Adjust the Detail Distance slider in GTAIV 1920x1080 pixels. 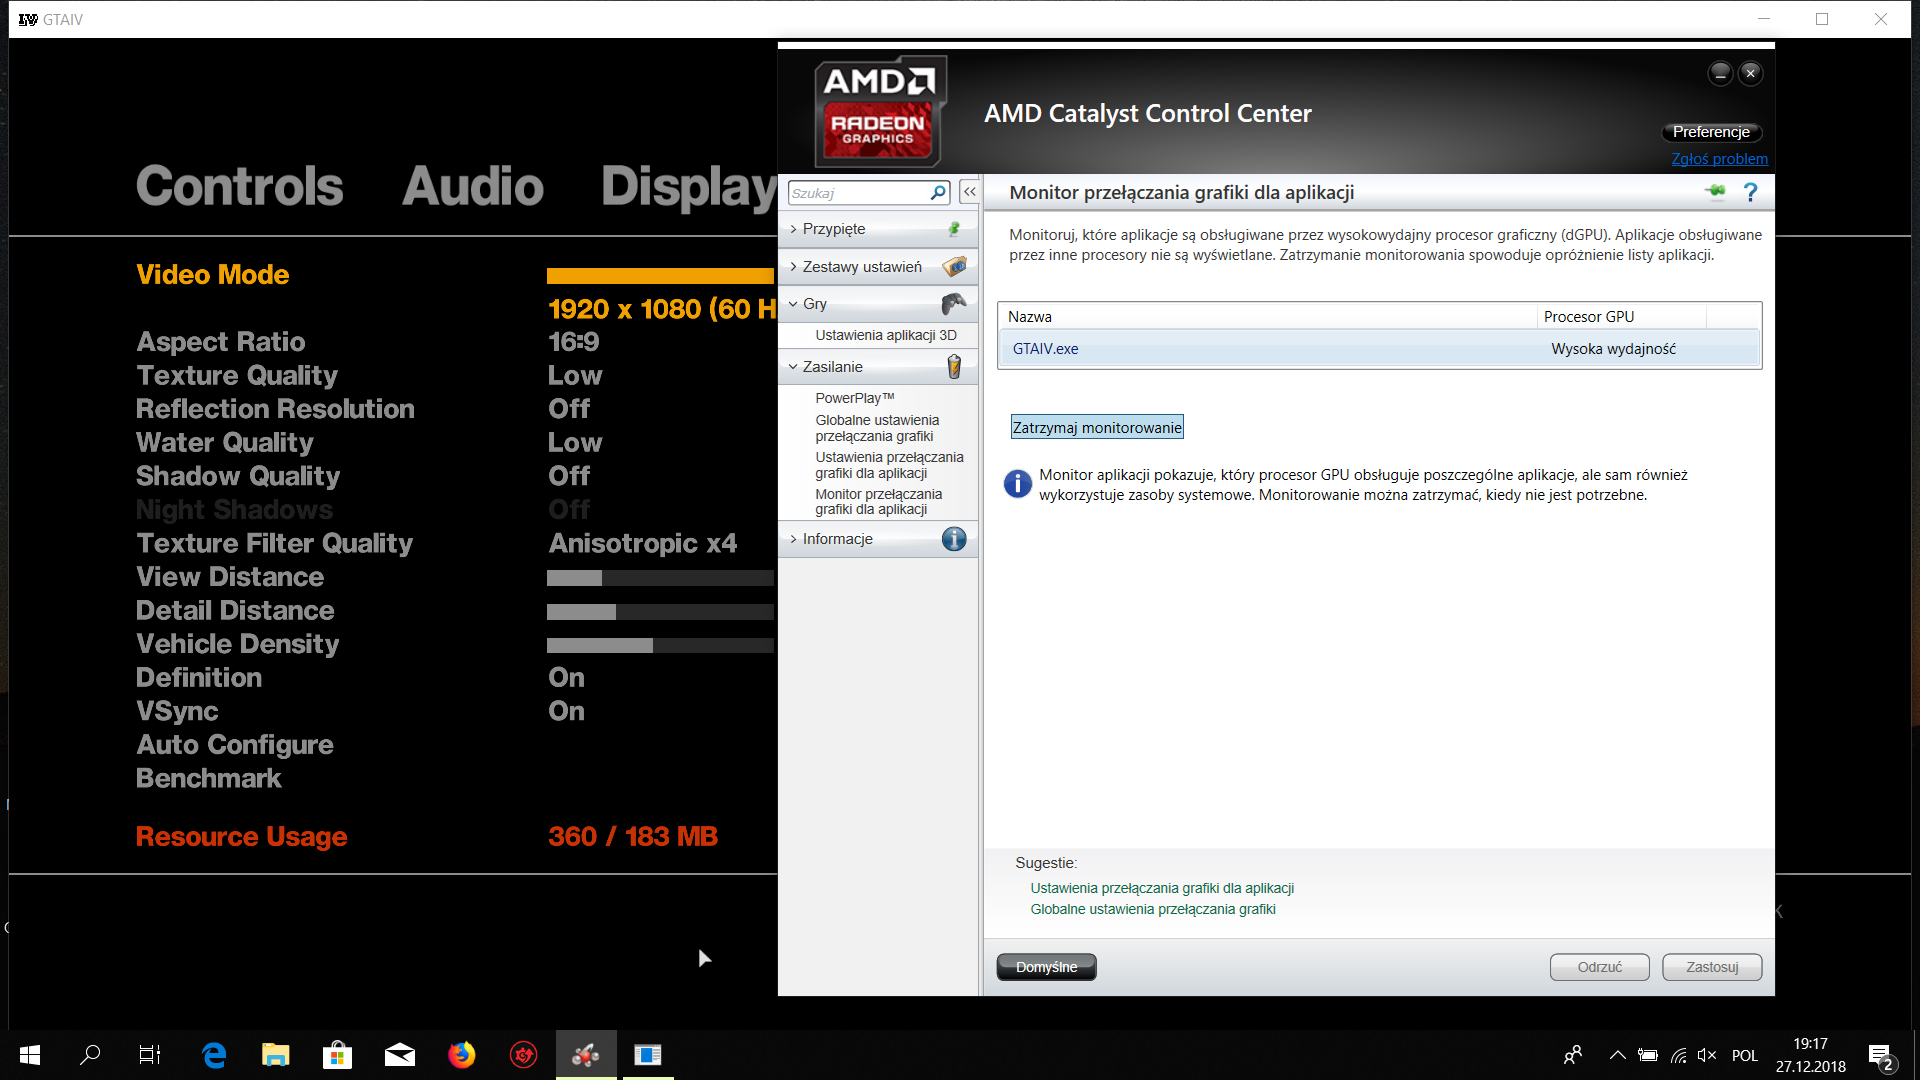660,612
